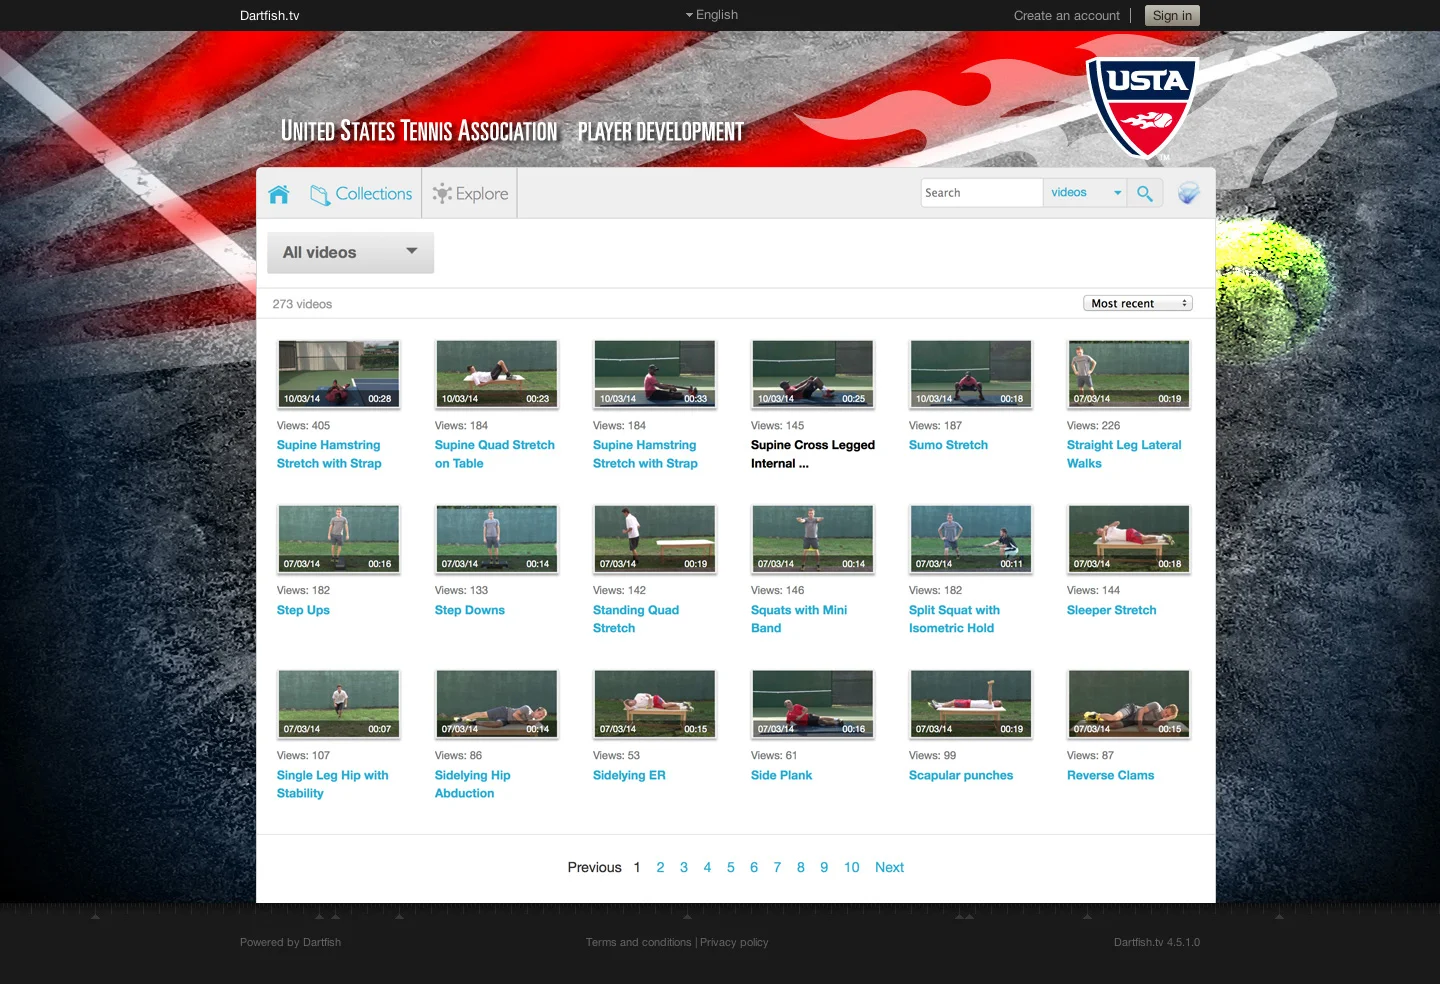Click the Sign in button
The image size is (1440, 984).
(x=1172, y=16)
